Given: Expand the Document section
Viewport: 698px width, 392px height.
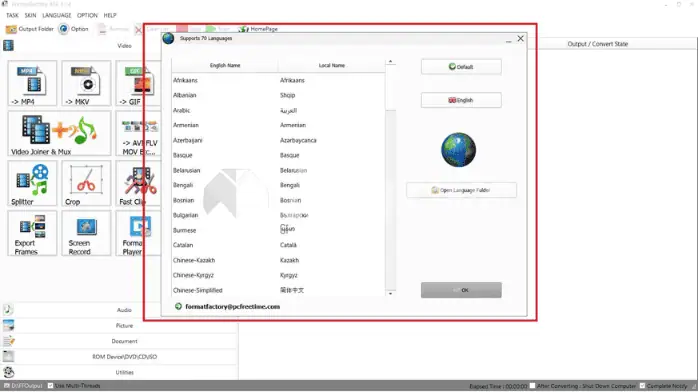Looking at the screenshot, I should [x=124, y=341].
